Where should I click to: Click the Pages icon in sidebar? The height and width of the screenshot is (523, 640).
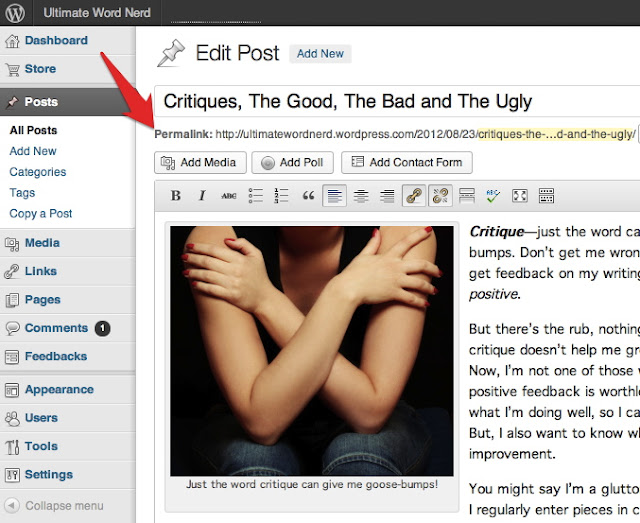(x=12, y=300)
